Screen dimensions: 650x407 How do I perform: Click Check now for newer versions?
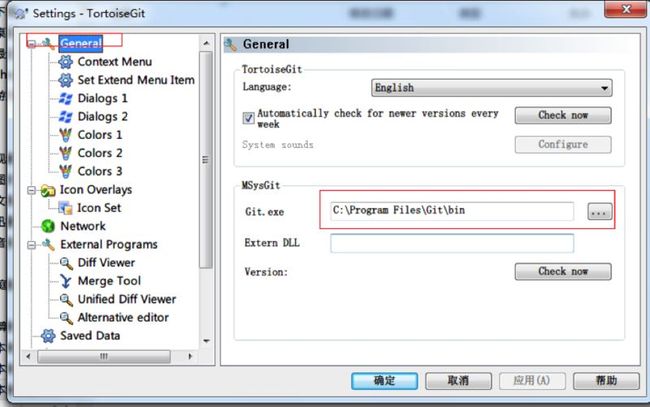tap(563, 115)
